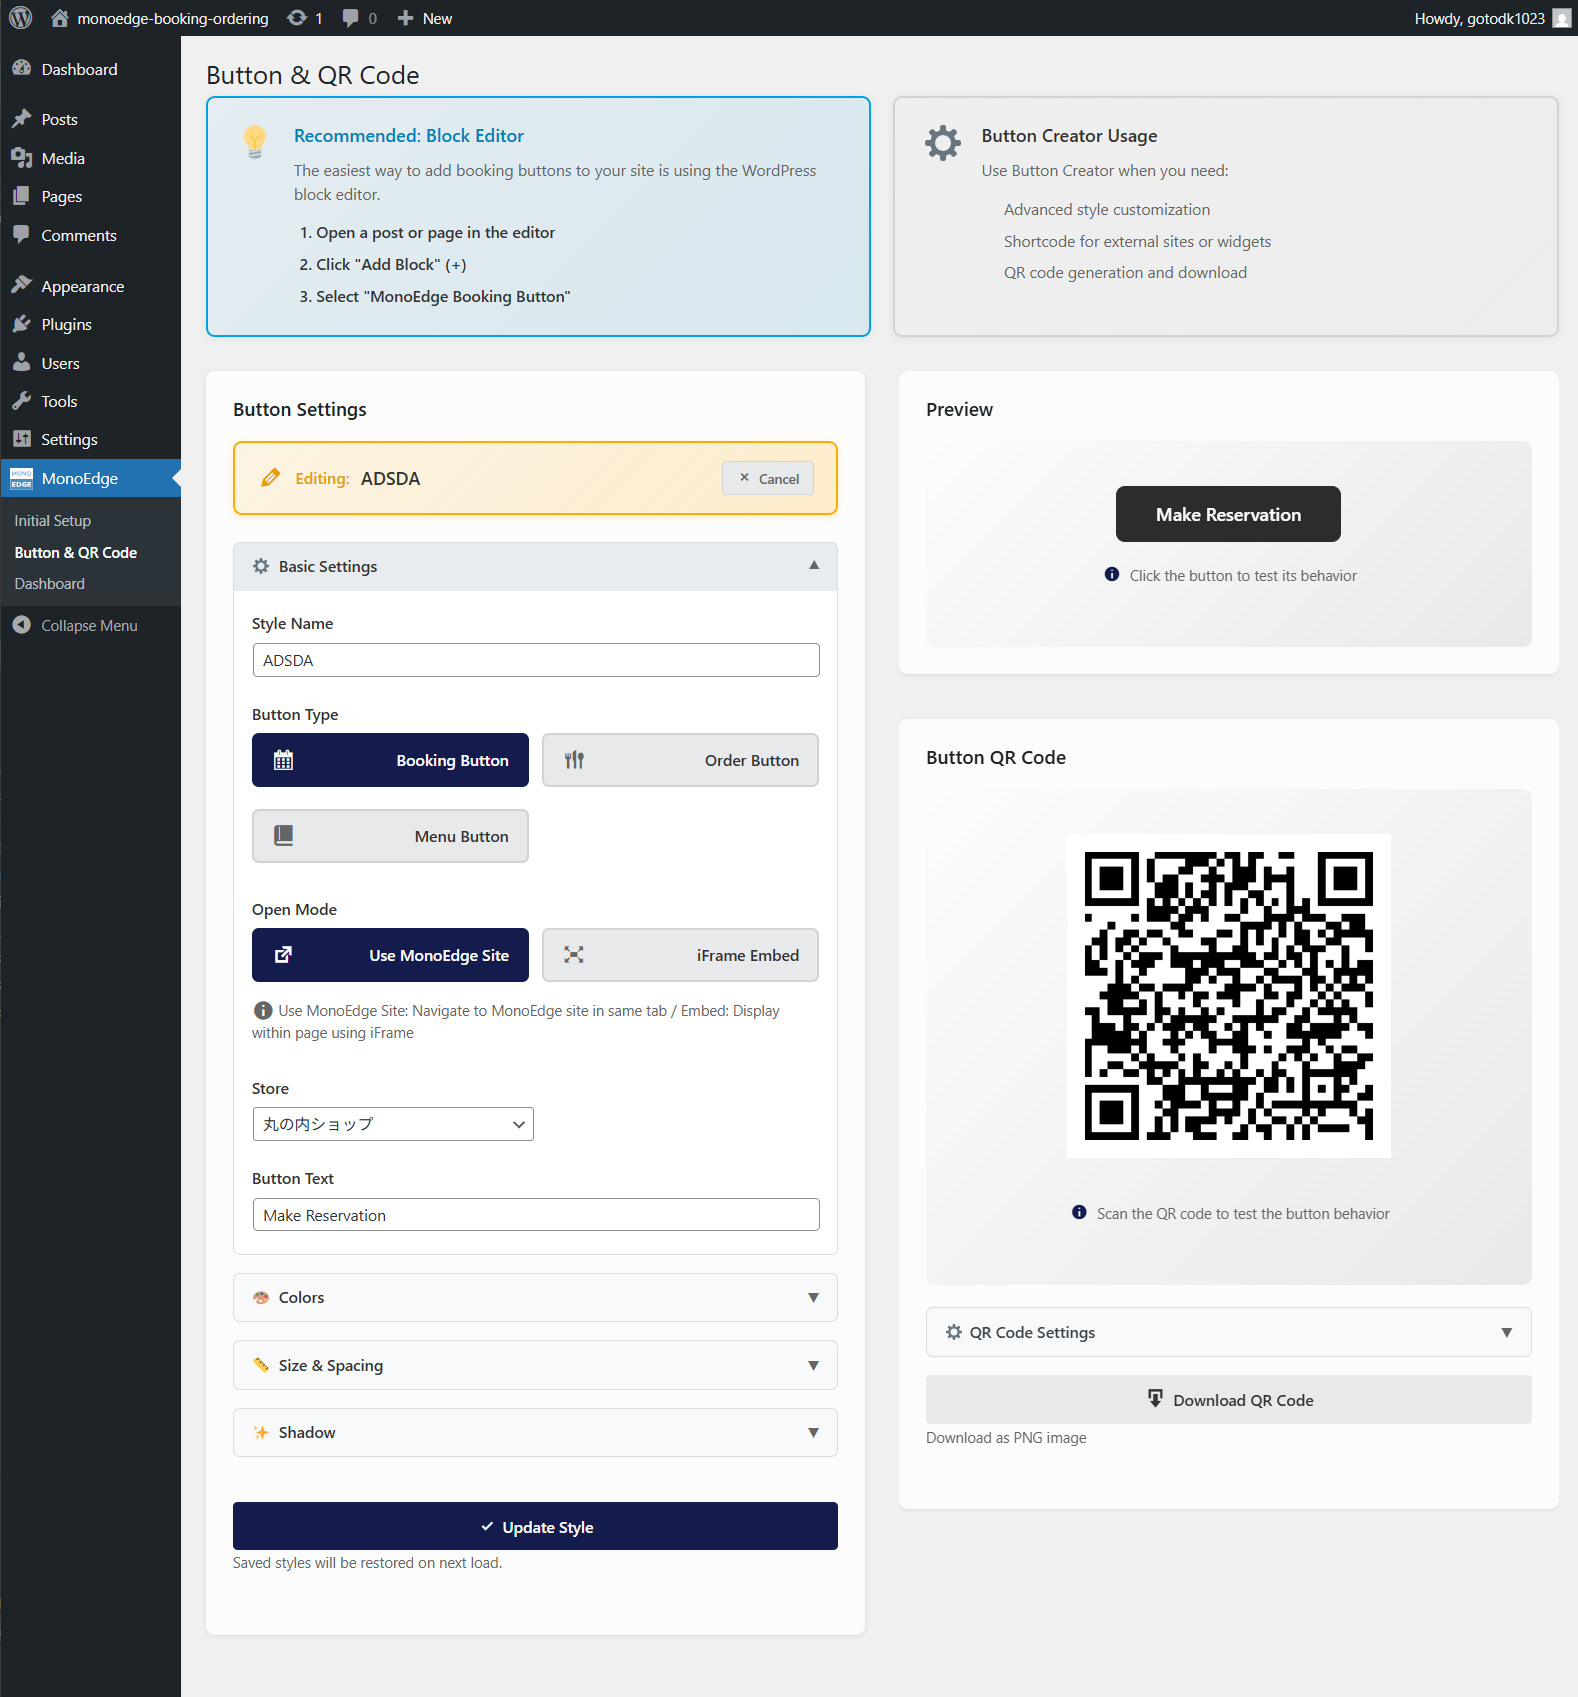This screenshot has height=1697, width=1578.
Task: Choose iFrame Embed open mode
Action: pos(680,955)
